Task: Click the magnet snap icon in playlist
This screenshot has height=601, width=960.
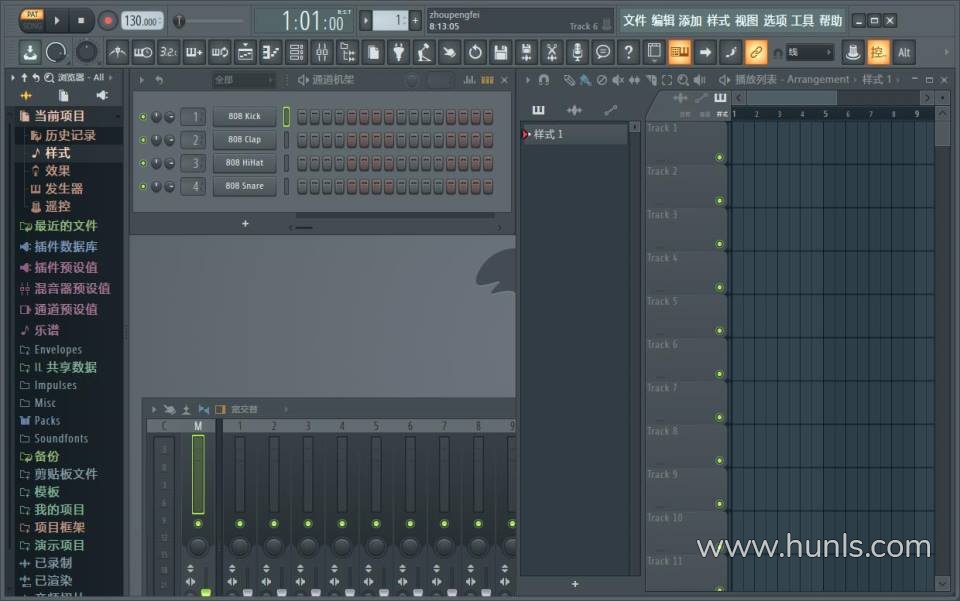Action: click(544, 80)
